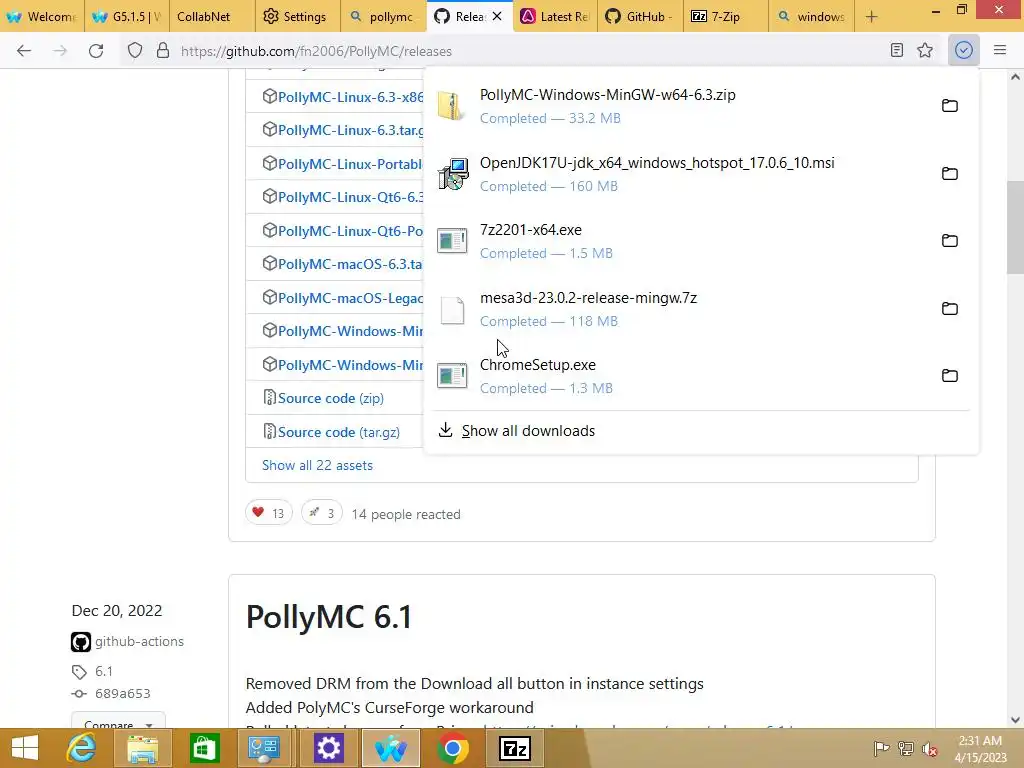The width and height of the screenshot is (1024, 768).
Task: Switch to the Settings tab
Action: click(297, 16)
